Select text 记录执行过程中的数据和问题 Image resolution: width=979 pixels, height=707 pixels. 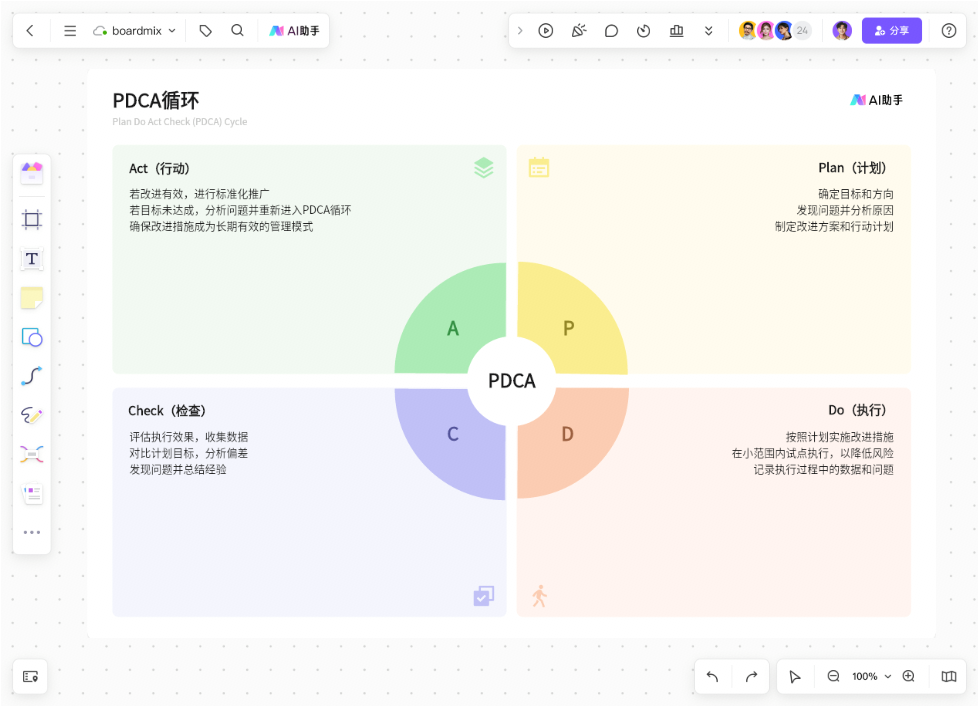pyautogui.click(x=823, y=469)
